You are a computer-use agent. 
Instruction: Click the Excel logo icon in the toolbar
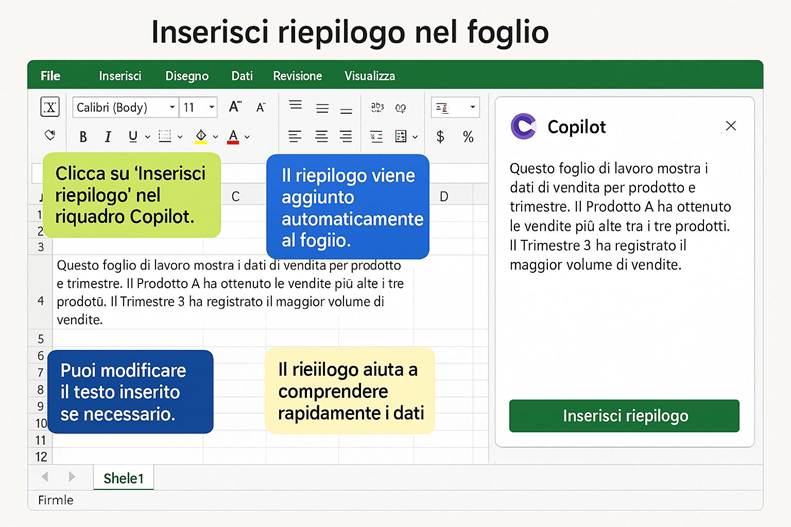[50, 107]
